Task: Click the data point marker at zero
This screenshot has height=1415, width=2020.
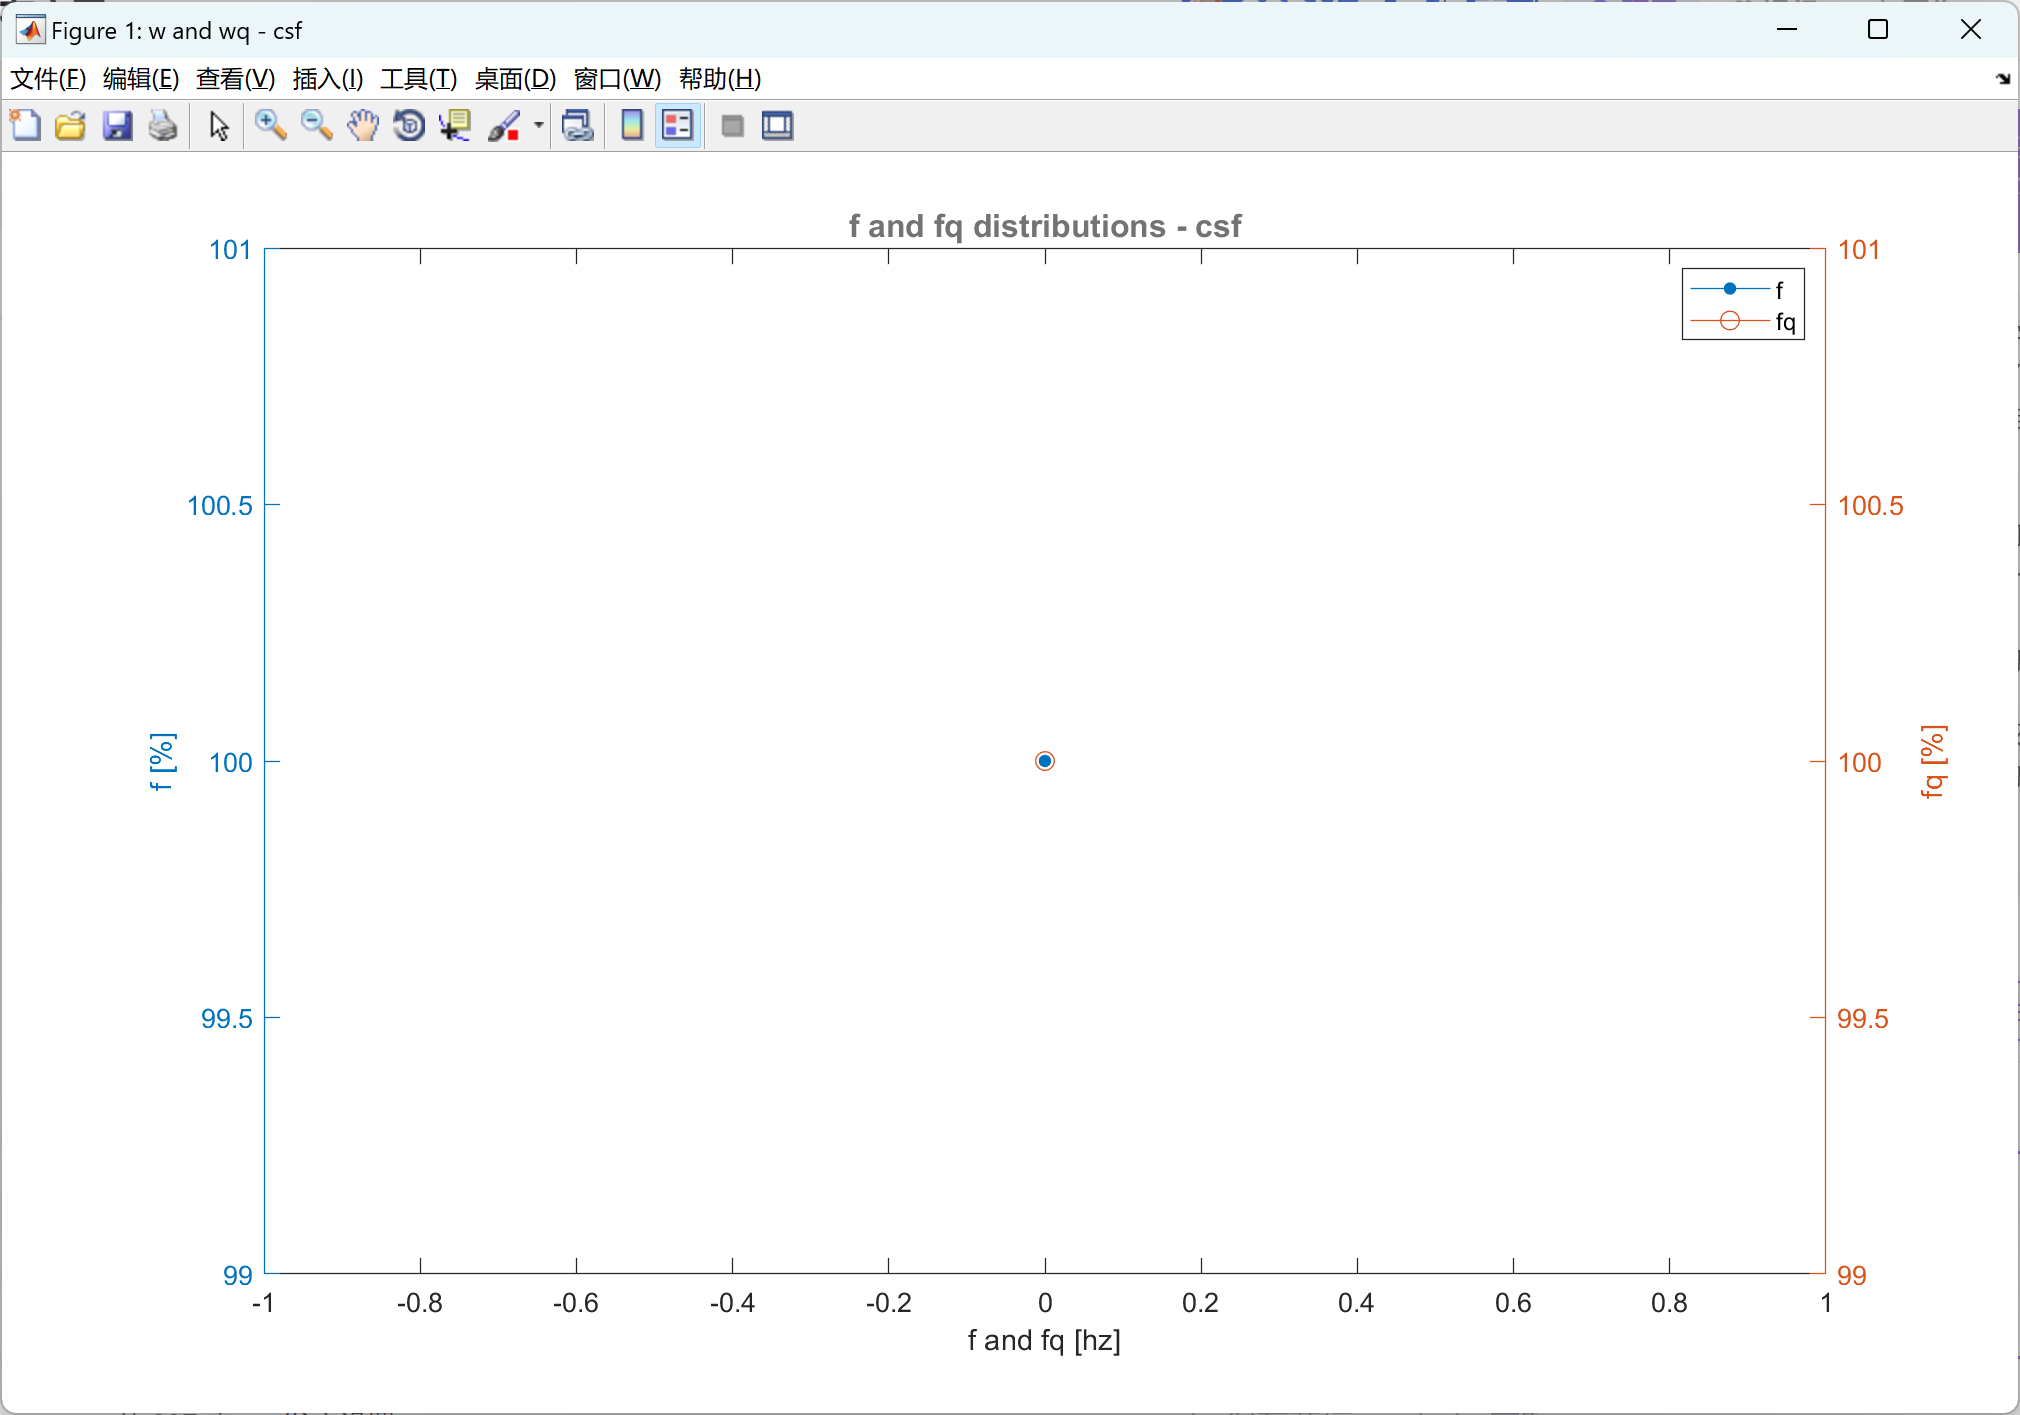Action: [1045, 762]
